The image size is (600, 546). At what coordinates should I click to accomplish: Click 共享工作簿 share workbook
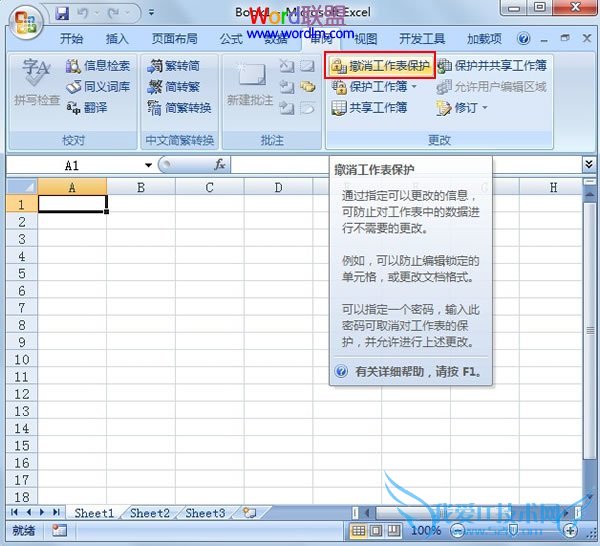point(369,108)
